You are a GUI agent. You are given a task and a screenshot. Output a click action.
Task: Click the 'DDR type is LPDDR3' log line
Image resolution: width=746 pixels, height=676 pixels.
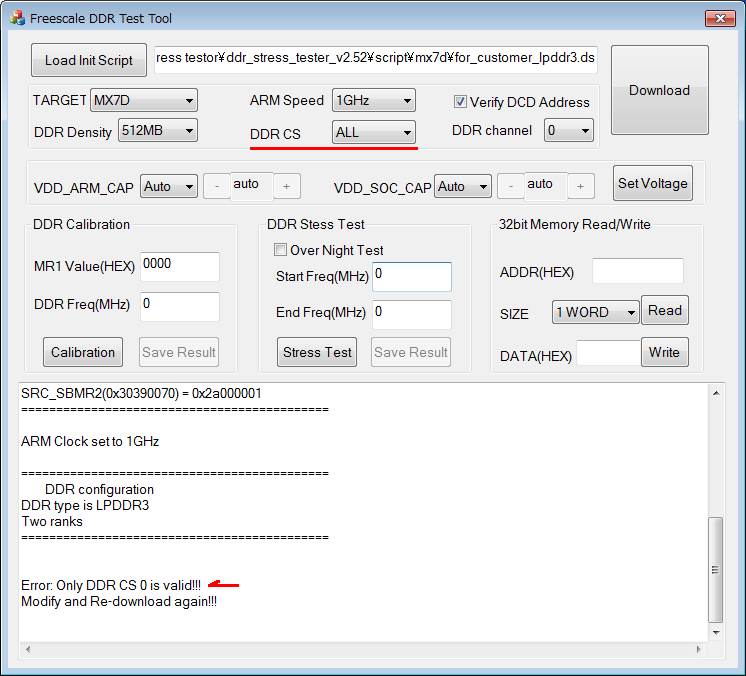(x=85, y=505)
